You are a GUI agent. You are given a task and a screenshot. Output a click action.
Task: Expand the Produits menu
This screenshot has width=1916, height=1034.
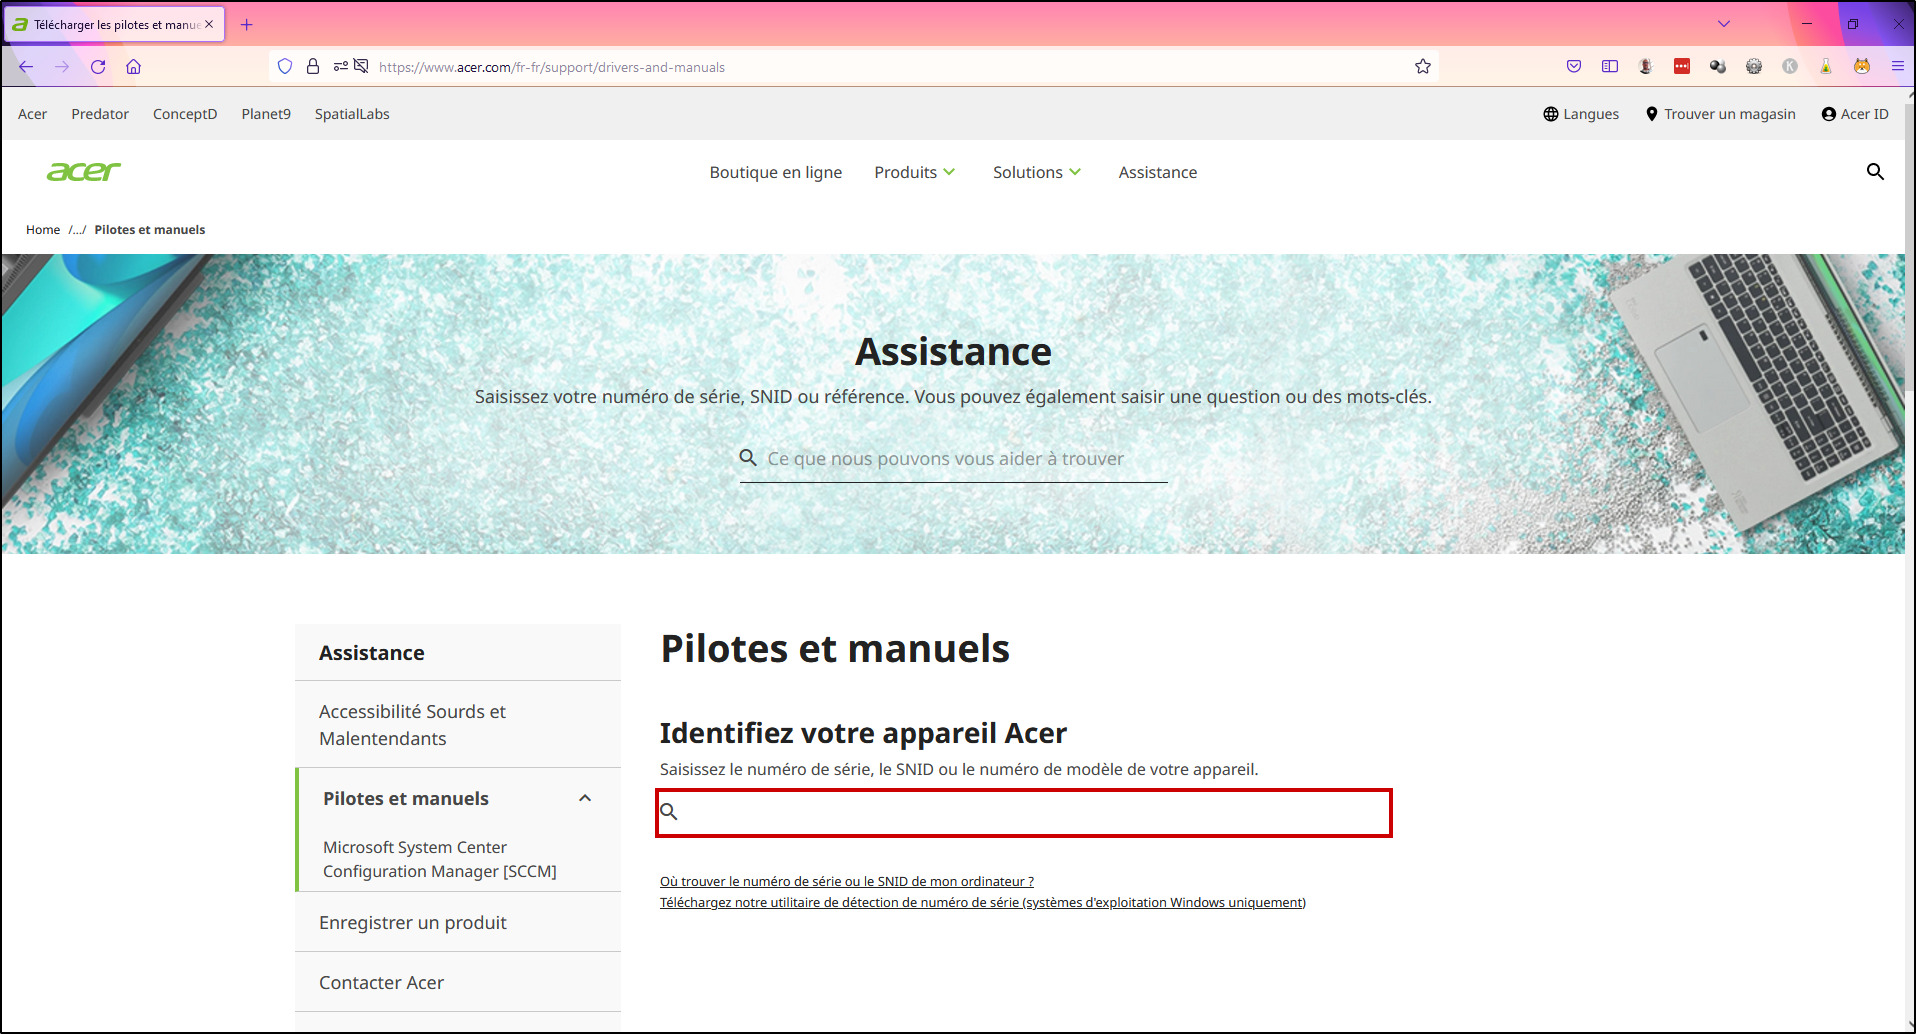915,172
